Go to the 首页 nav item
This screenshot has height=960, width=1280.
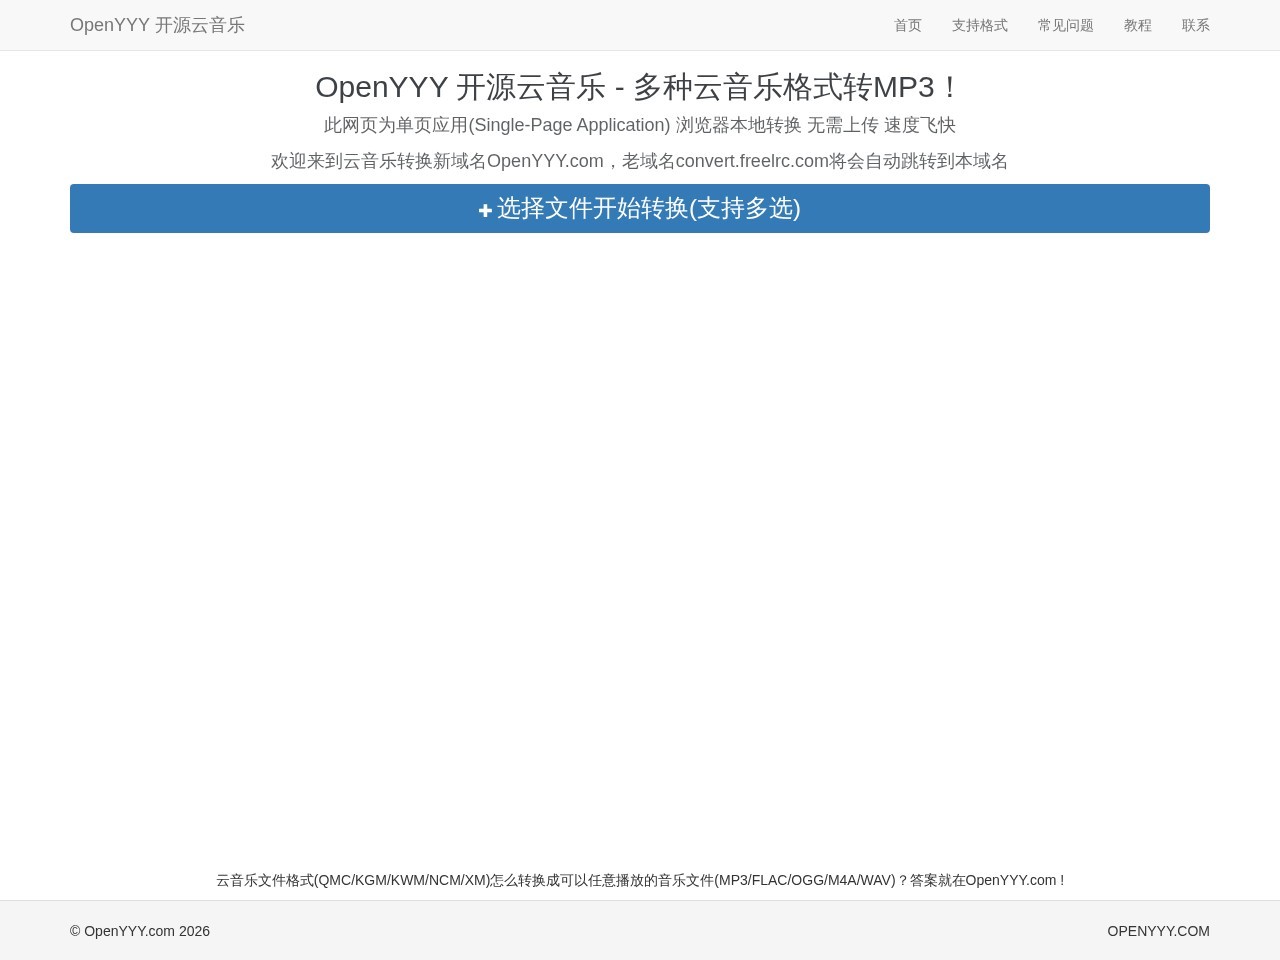[907, 25]
